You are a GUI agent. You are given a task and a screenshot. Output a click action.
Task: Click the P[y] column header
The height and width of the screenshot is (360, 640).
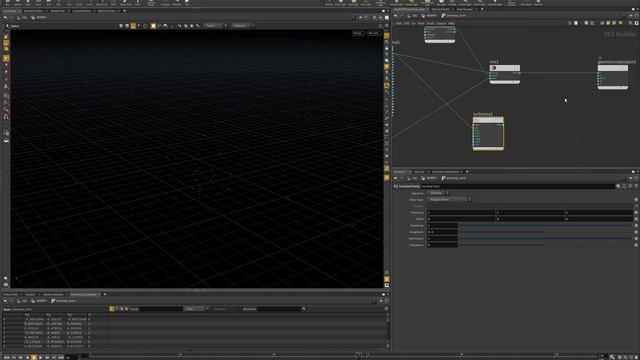49,315
